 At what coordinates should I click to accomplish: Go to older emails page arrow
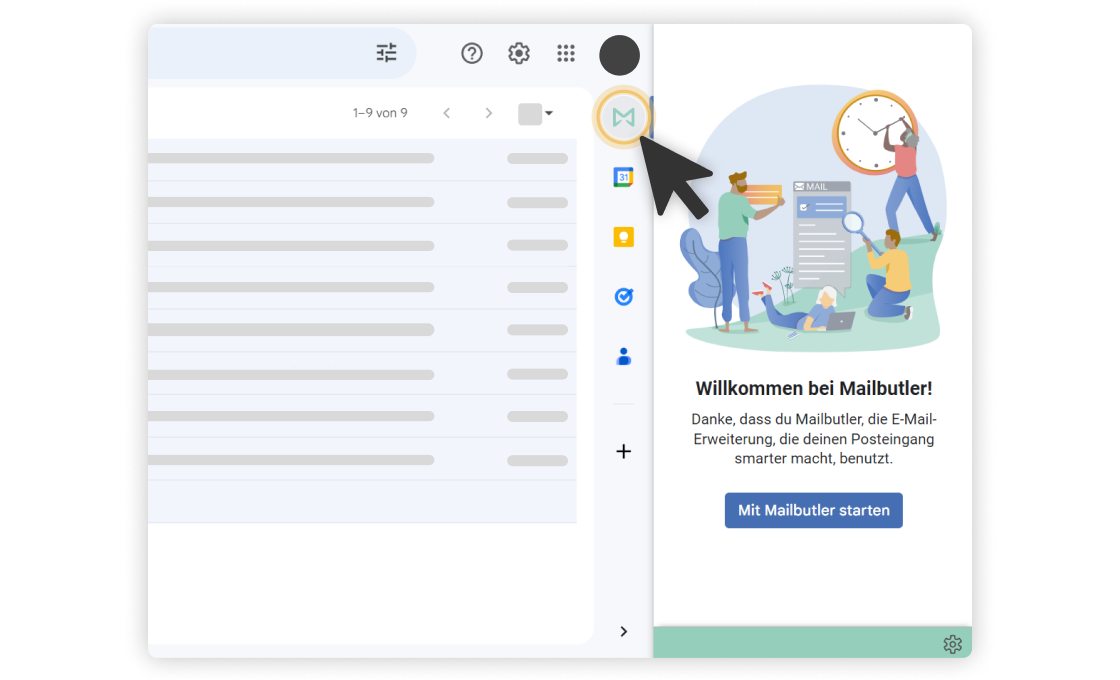(x=489, y=113)
